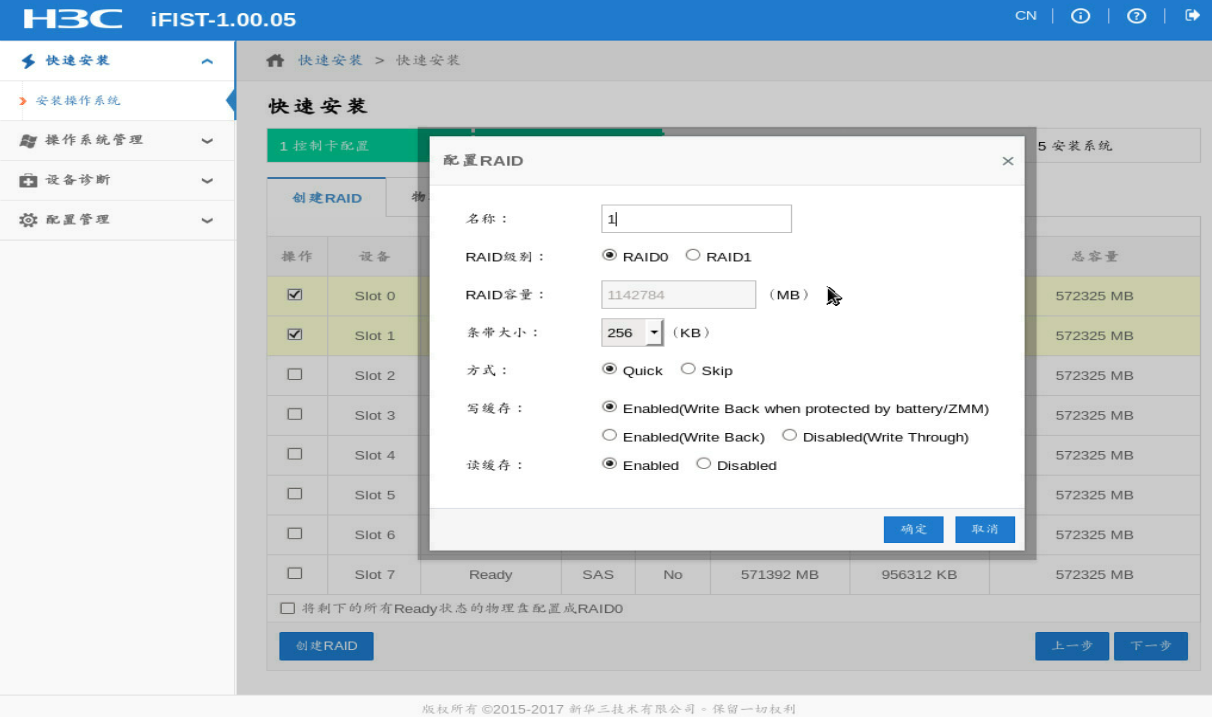Click the 名称 name input field
The height and width of the screenshot is (717, 1212).
click(x=696, y=218)
